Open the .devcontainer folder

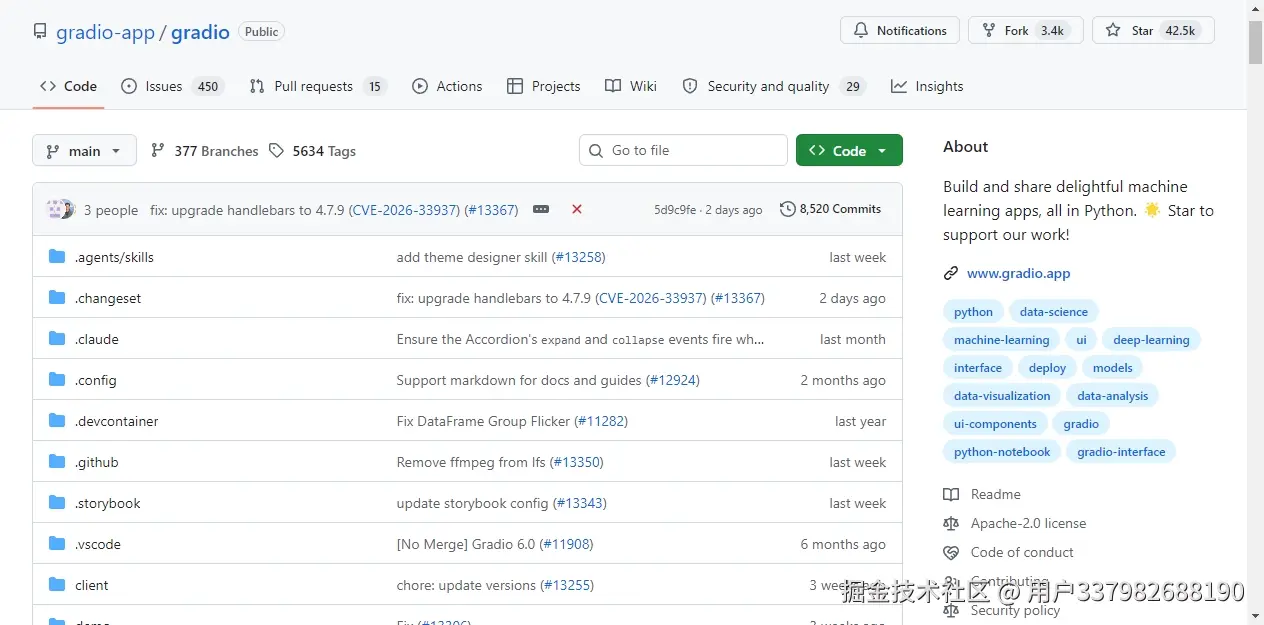click(117, 421)
